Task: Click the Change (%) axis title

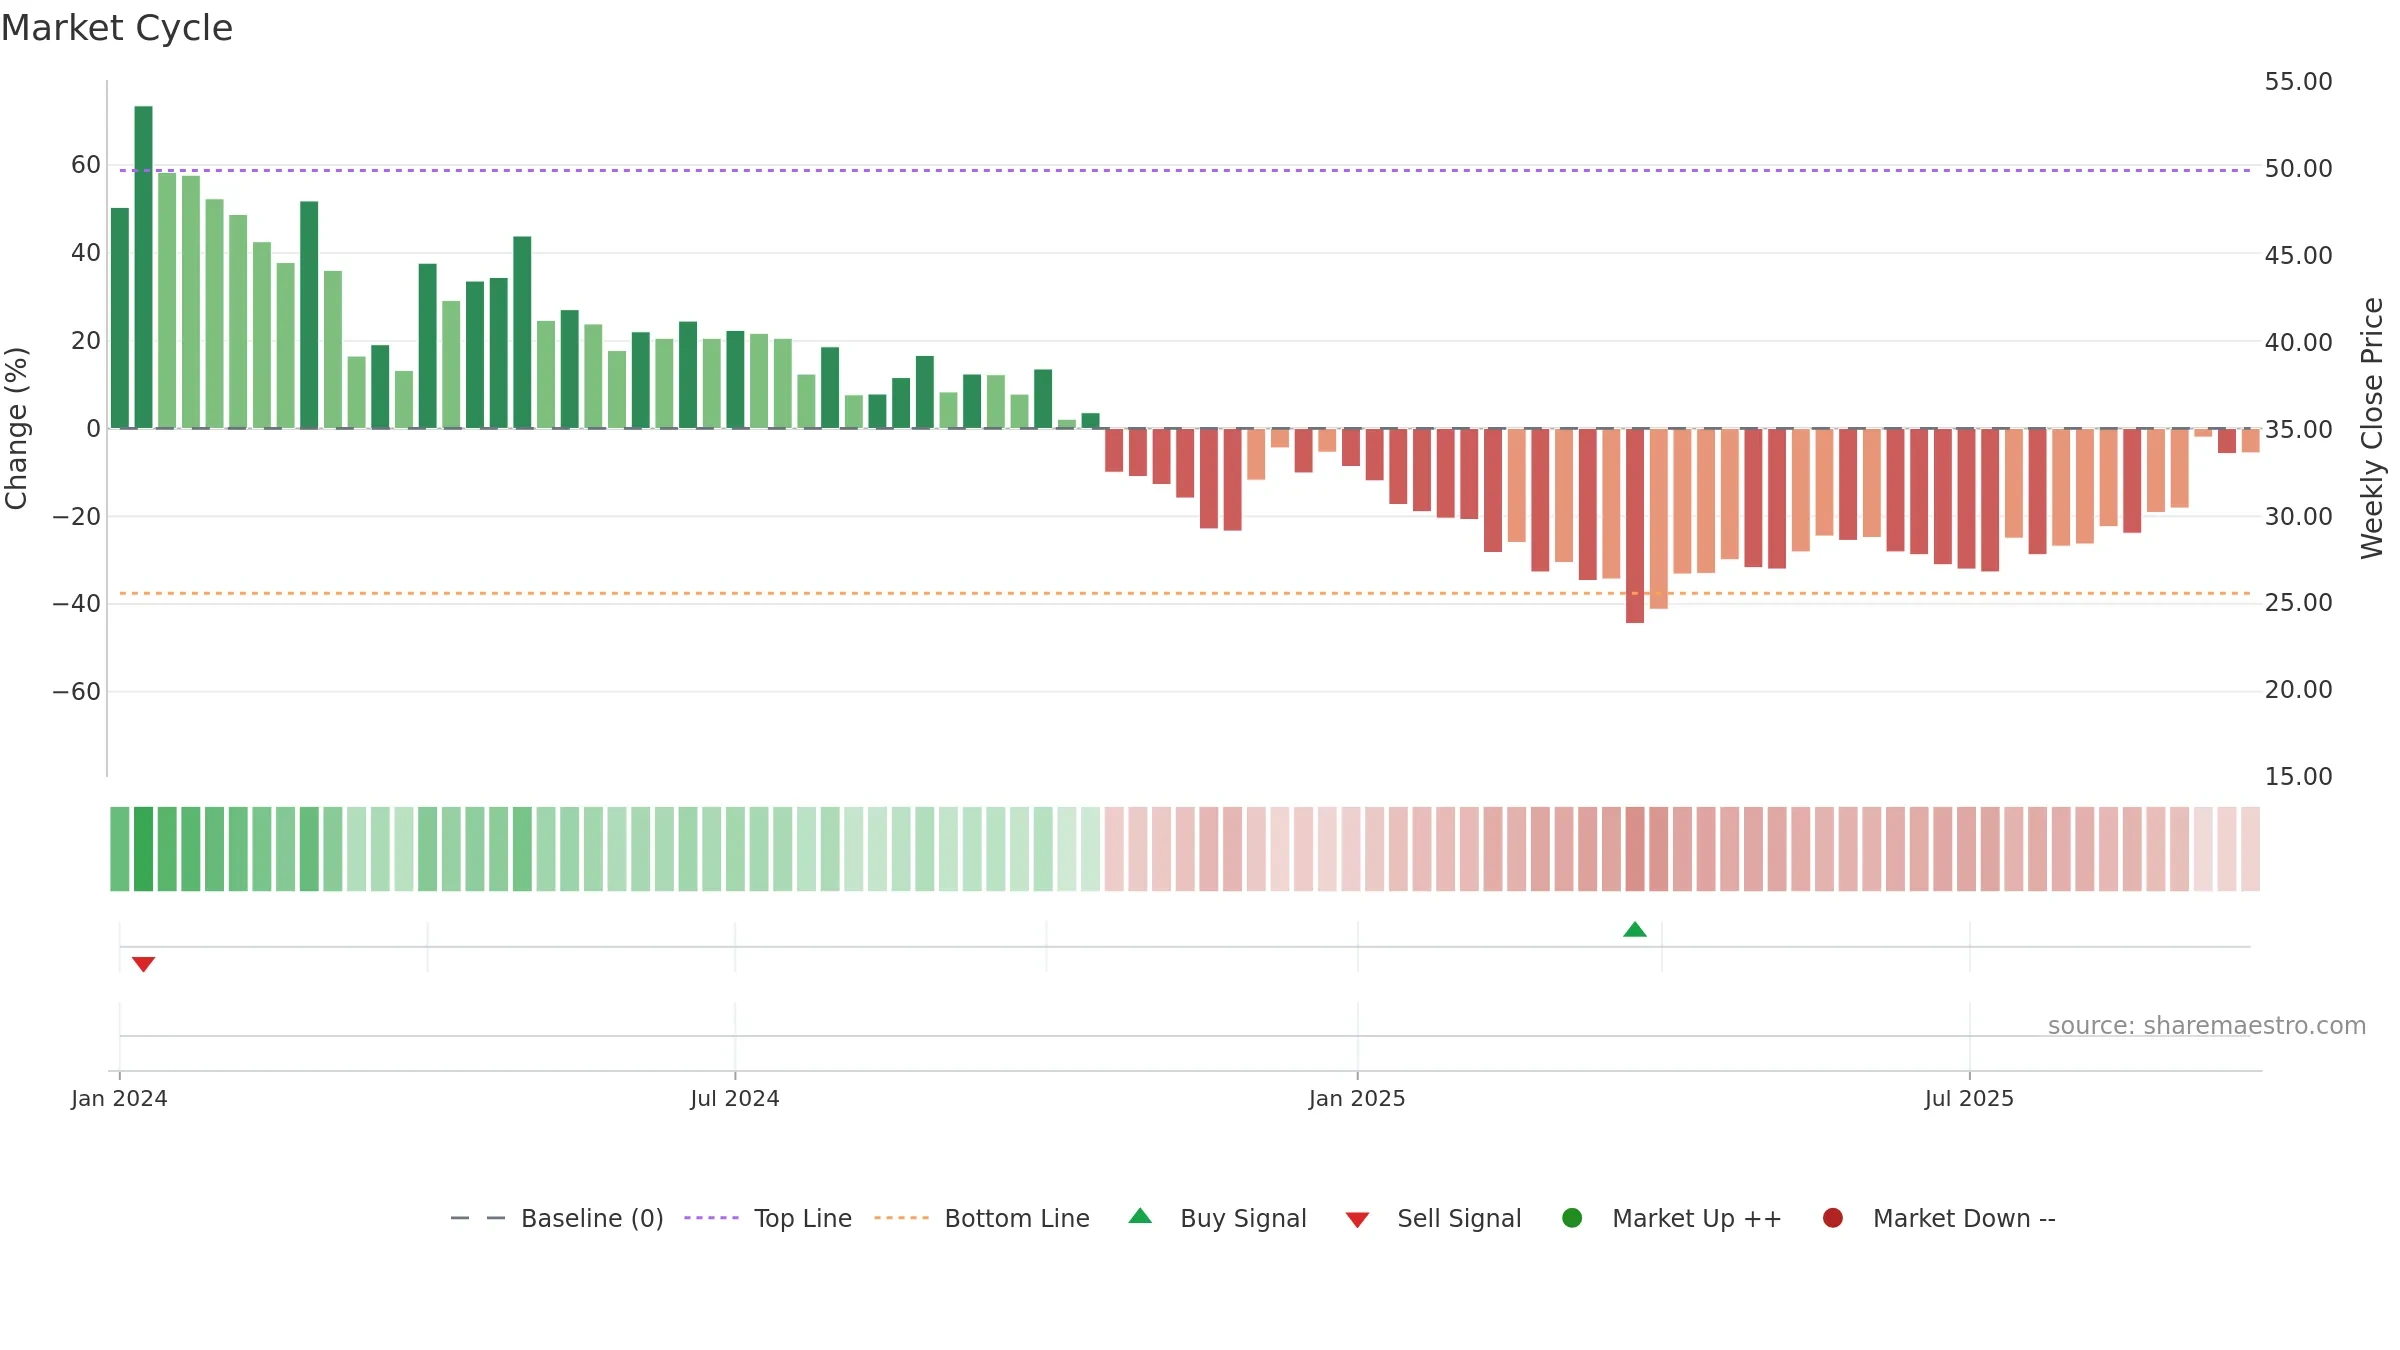Action: (x=16, y=428)
